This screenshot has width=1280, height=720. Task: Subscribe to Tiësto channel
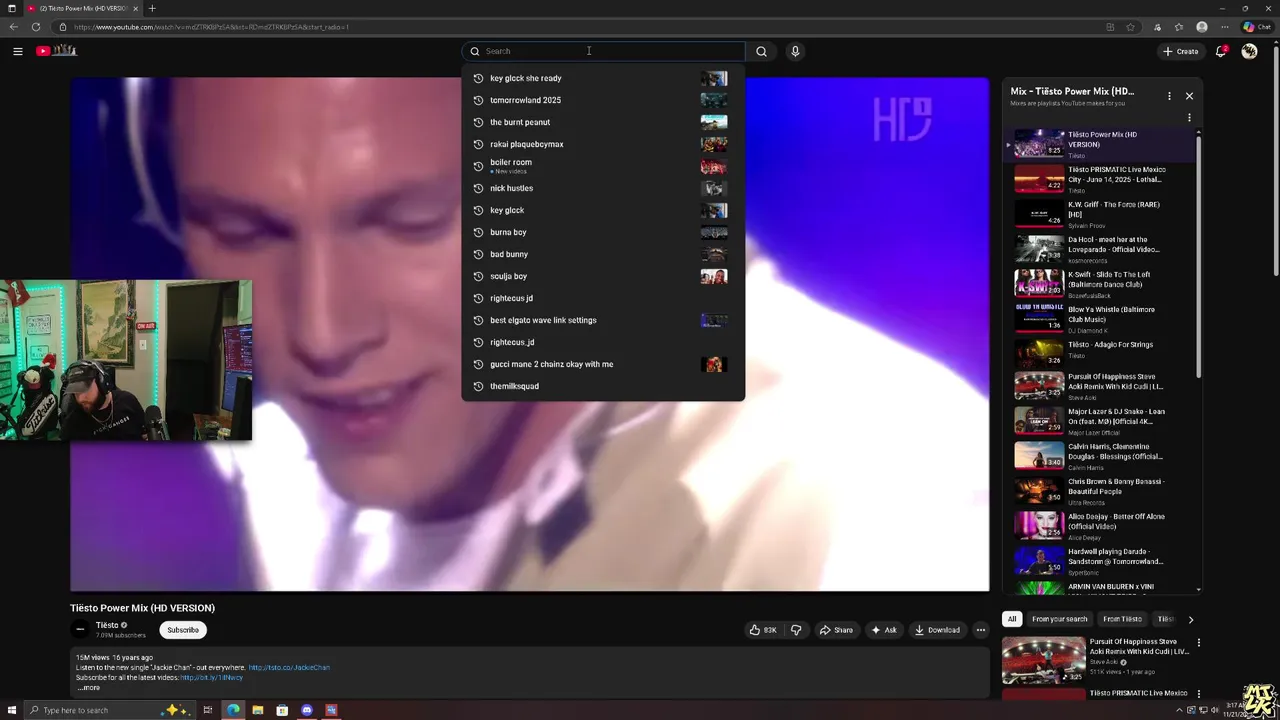[183, 630]
